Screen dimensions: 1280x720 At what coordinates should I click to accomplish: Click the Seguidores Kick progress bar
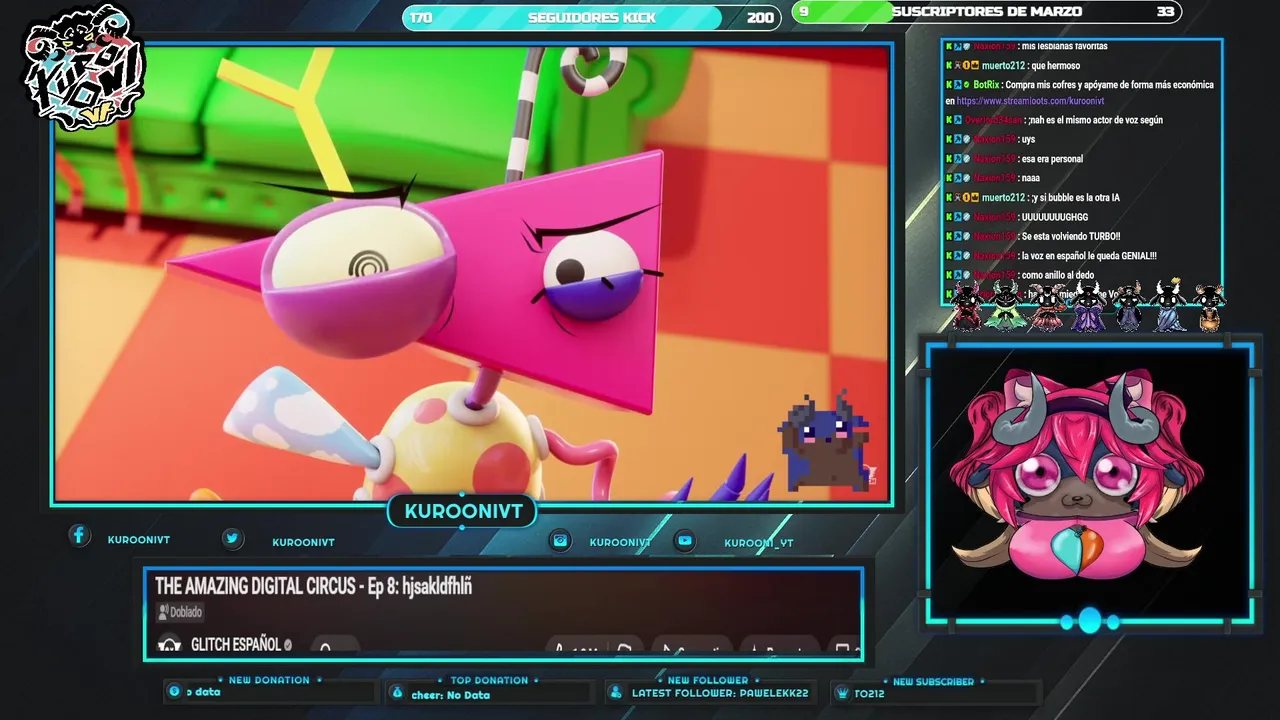(x=592, y=17)
